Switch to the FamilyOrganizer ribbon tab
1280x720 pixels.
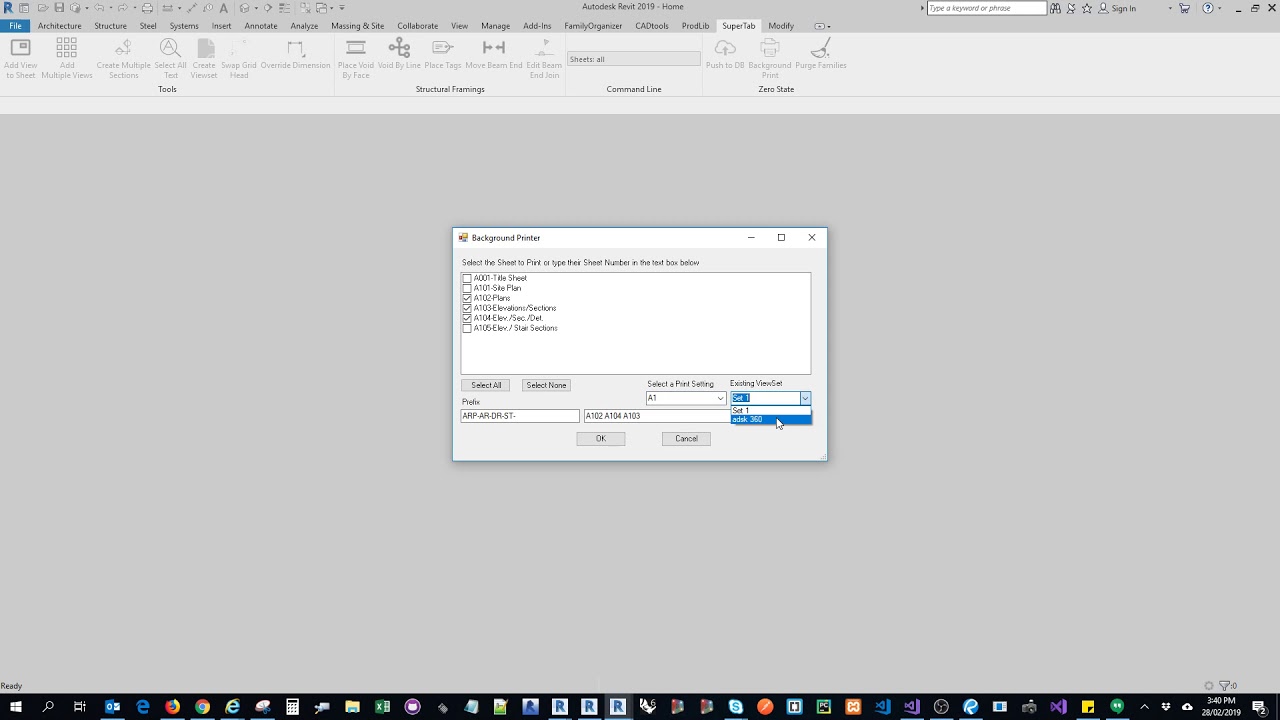pos(593,26)
